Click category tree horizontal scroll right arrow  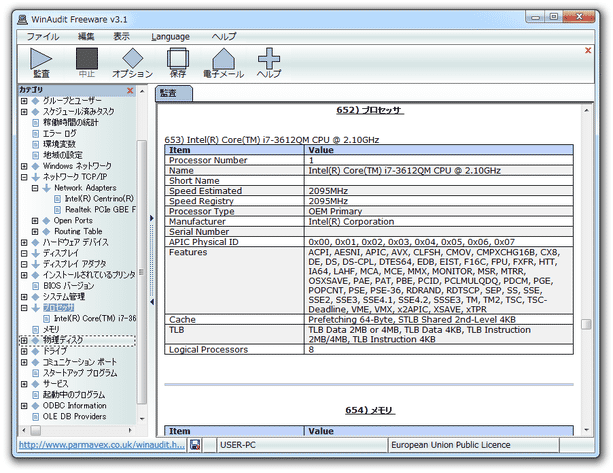point(130,430)
